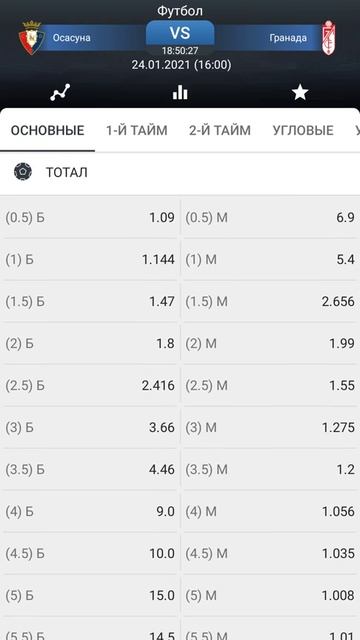This screenshot has width=360, height=640.
Task: Tap (5) М odds 1.008
Action: click(x=270, y=596)
